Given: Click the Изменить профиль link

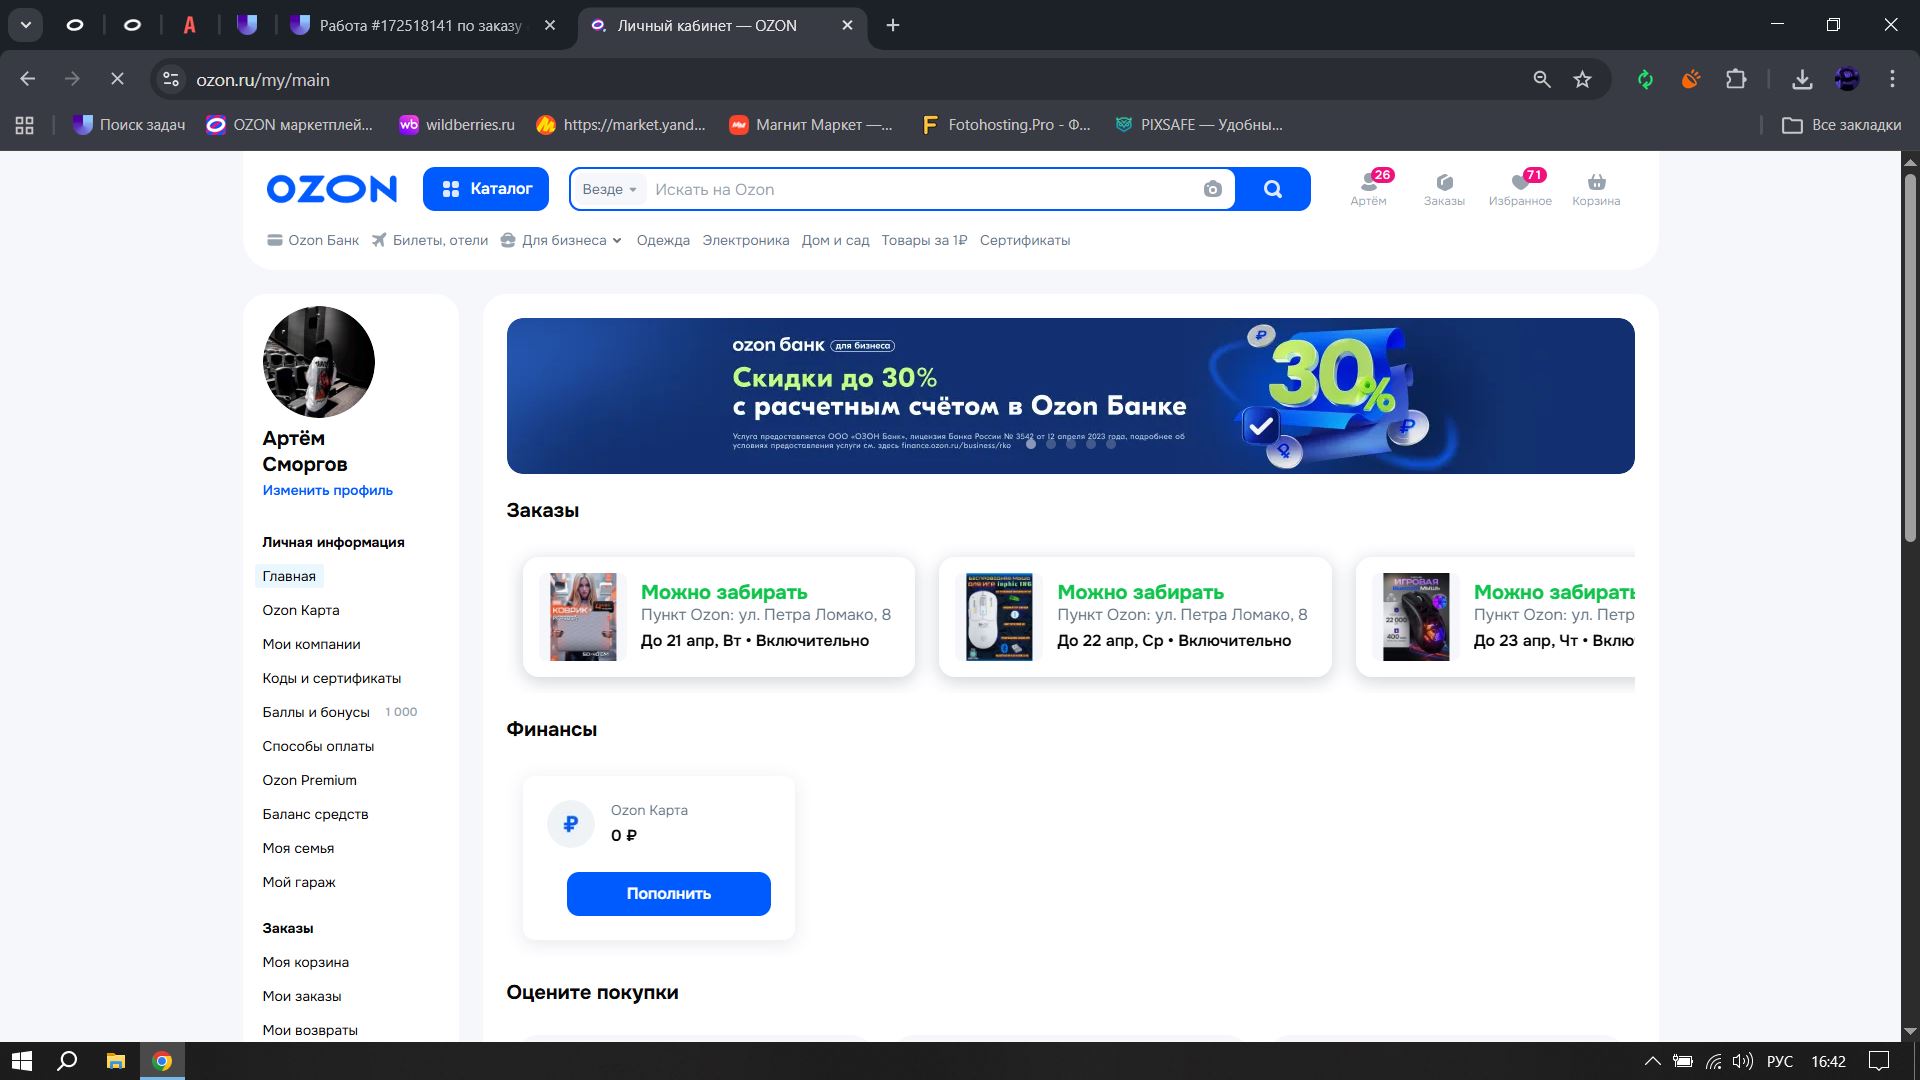Looking at the screenshot, I should pos(327,490).
